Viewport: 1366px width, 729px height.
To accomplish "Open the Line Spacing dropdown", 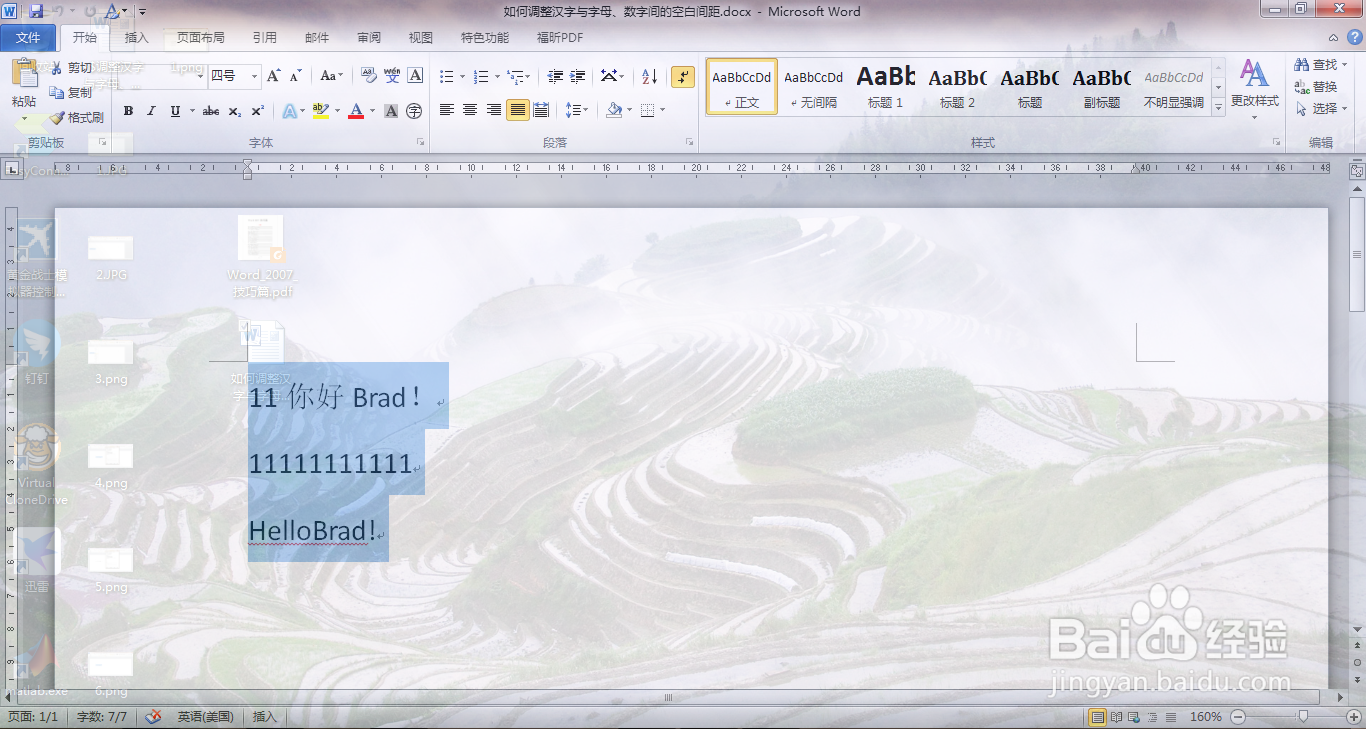I will click(x=576, y=110).
